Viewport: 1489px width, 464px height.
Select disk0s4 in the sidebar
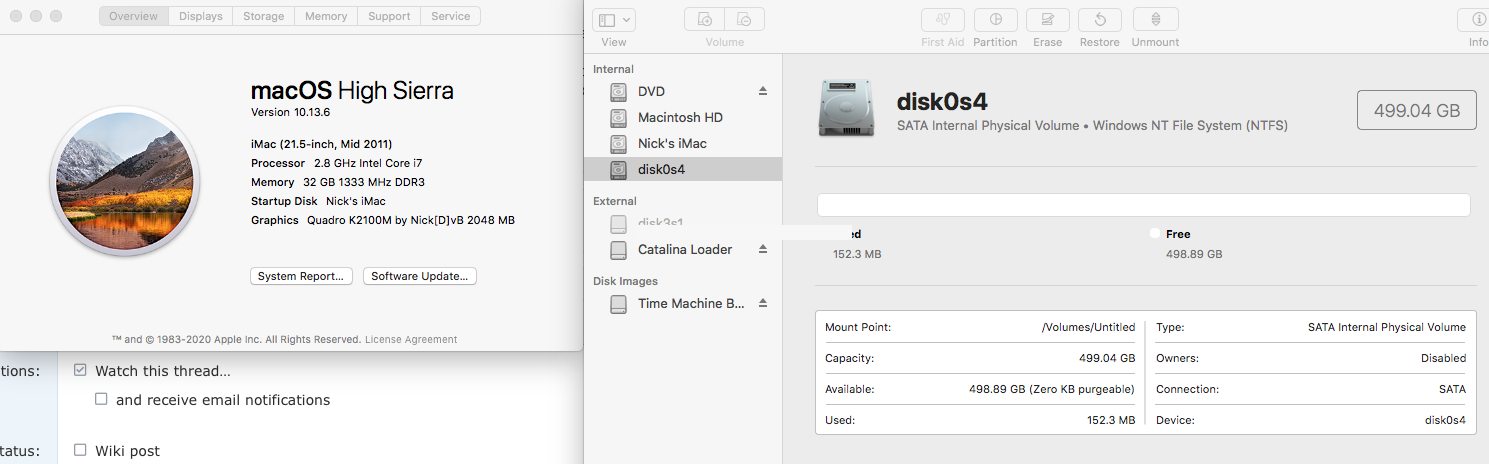coord(683,169)
